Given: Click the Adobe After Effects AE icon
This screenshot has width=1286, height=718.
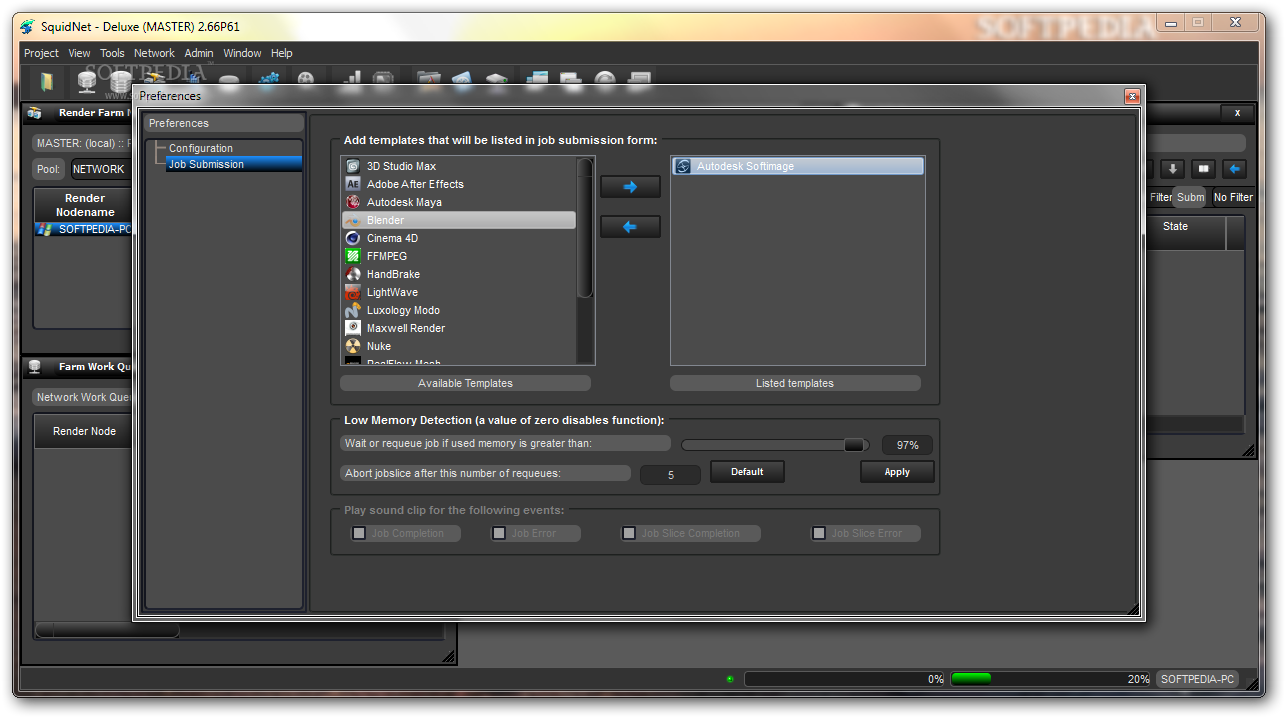Looking at the screenshot, I should coord(352,184).
